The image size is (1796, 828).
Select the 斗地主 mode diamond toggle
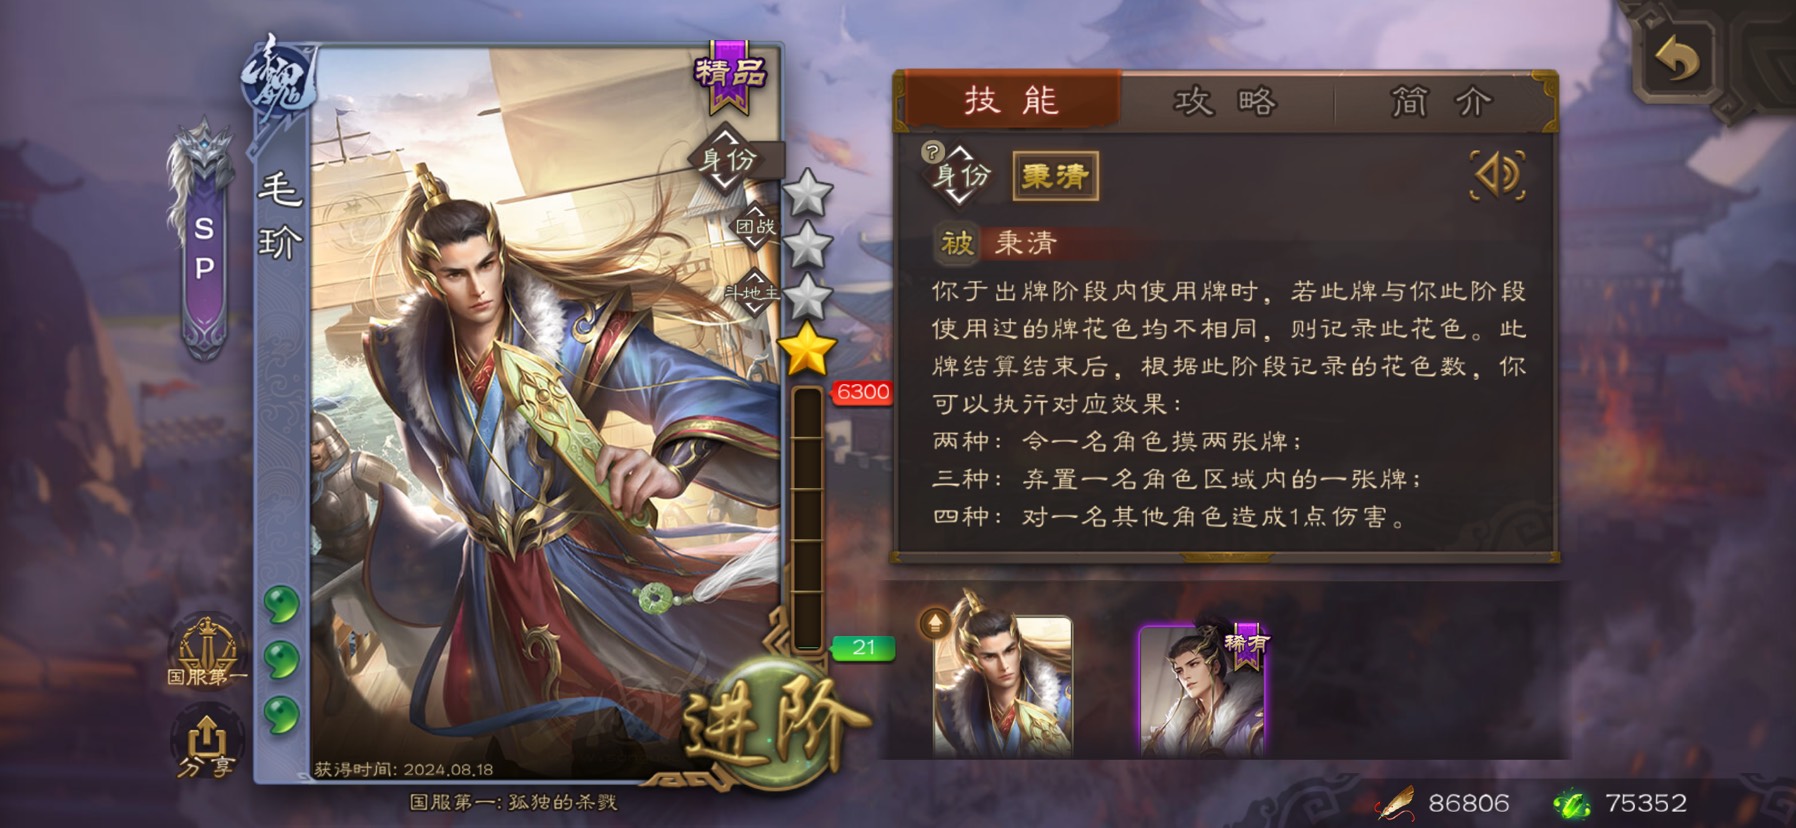click(753, 292)
